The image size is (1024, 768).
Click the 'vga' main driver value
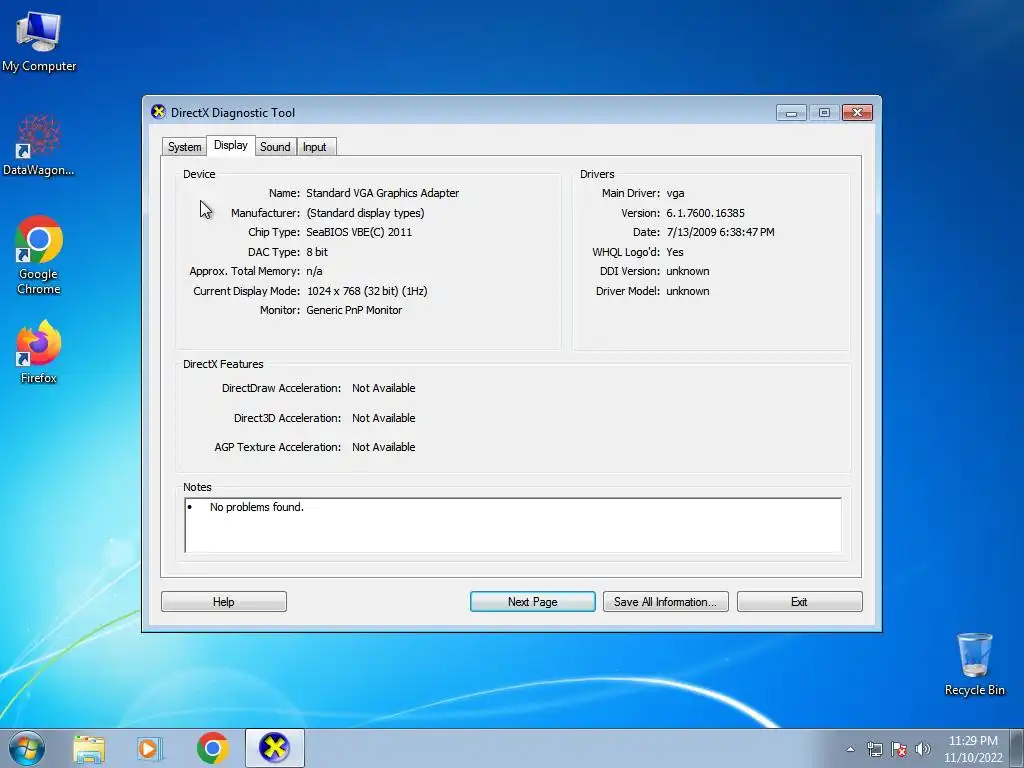click(675, 193)
